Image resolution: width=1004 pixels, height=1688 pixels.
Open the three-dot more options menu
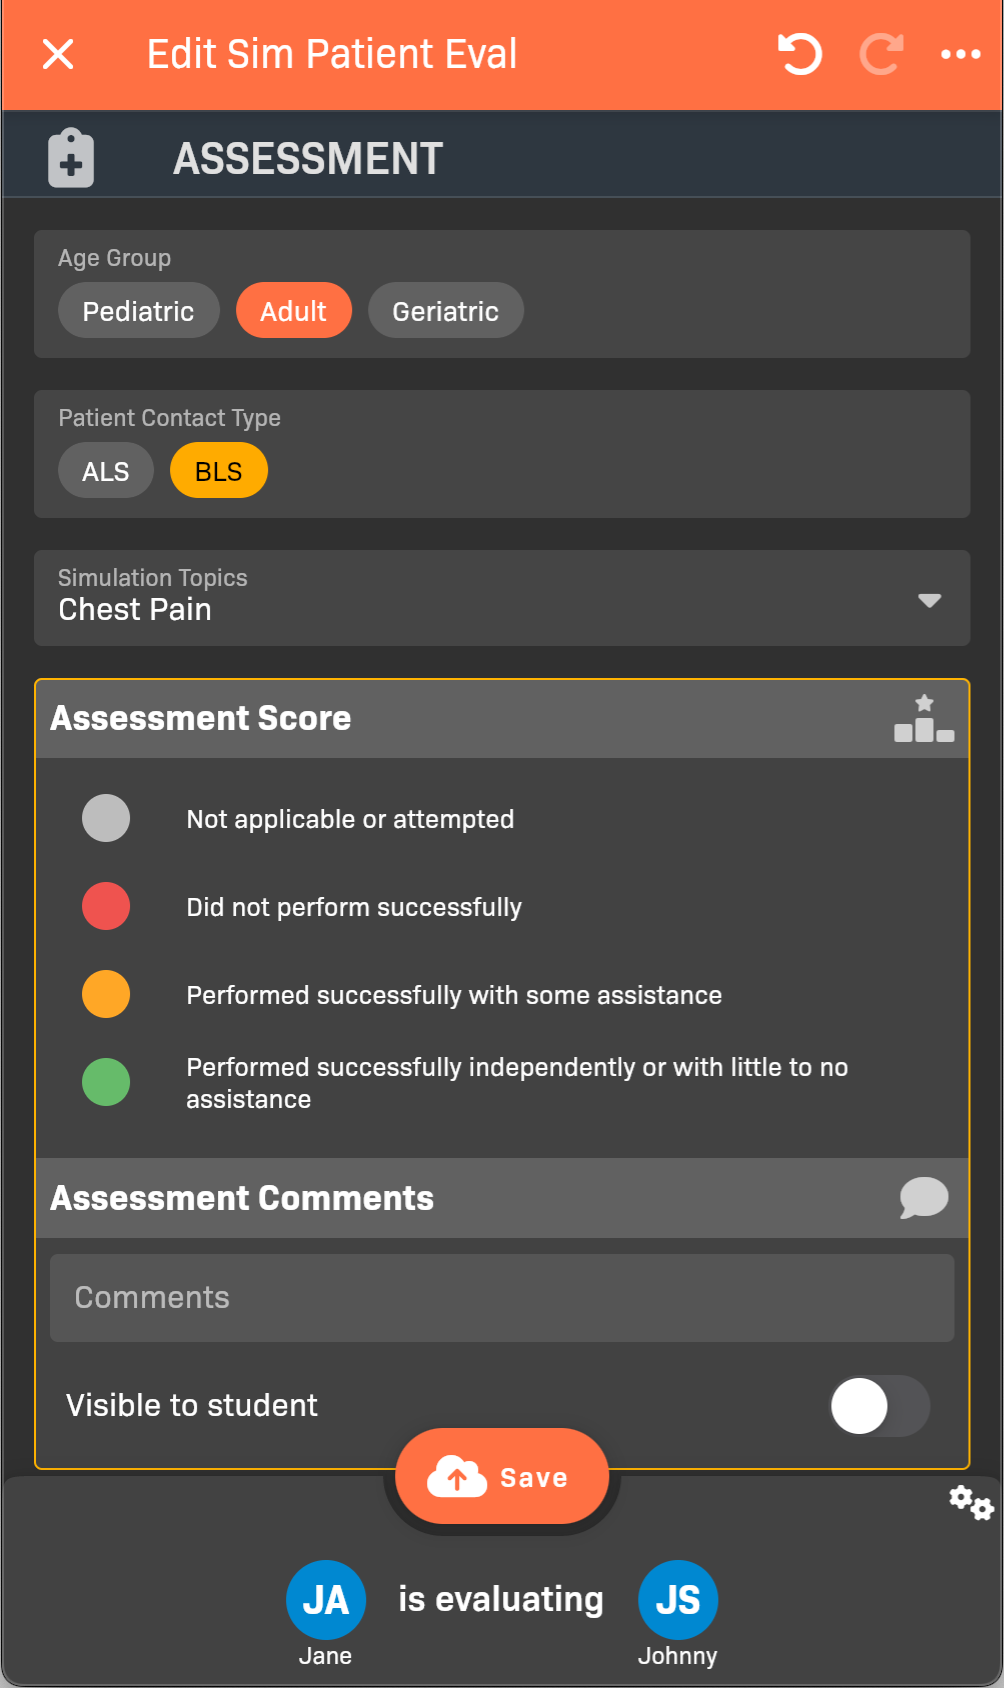pos(960,54)
